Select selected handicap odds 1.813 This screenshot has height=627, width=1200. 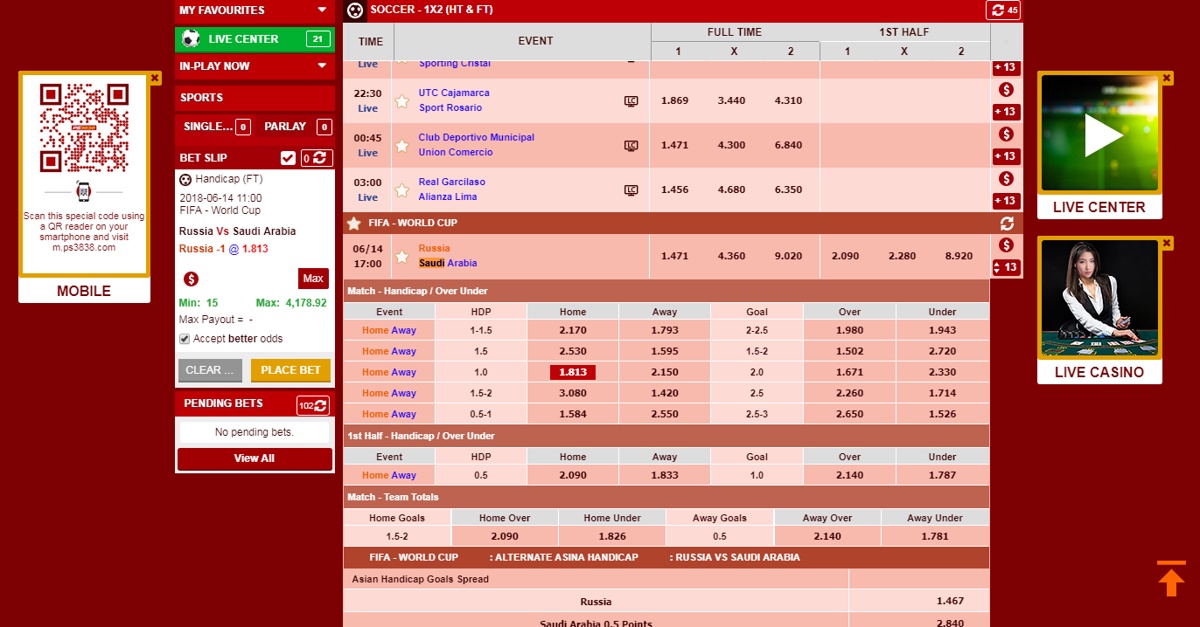(x=573, y=372)
